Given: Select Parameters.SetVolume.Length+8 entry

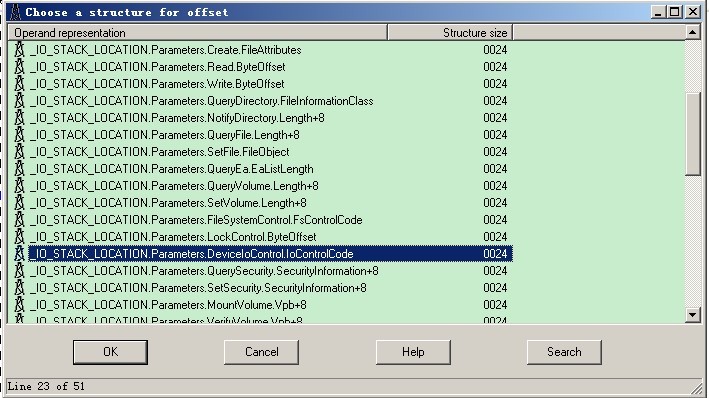Looking at the screenshot, I should [x=168, y=203].
